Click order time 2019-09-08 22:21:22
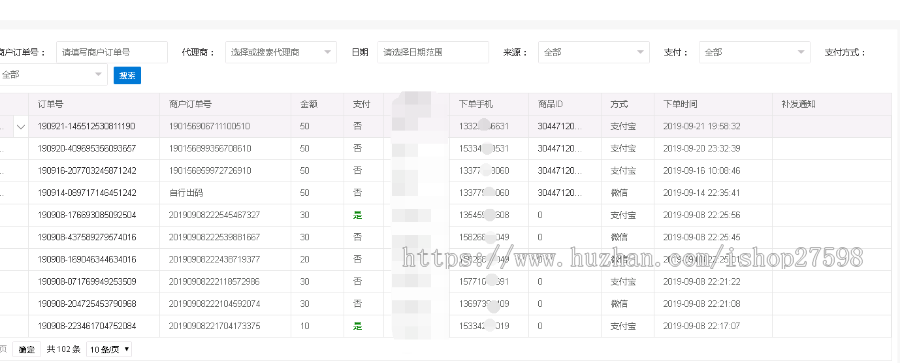Viewport: 900px width, 363px height. (701, 282)
